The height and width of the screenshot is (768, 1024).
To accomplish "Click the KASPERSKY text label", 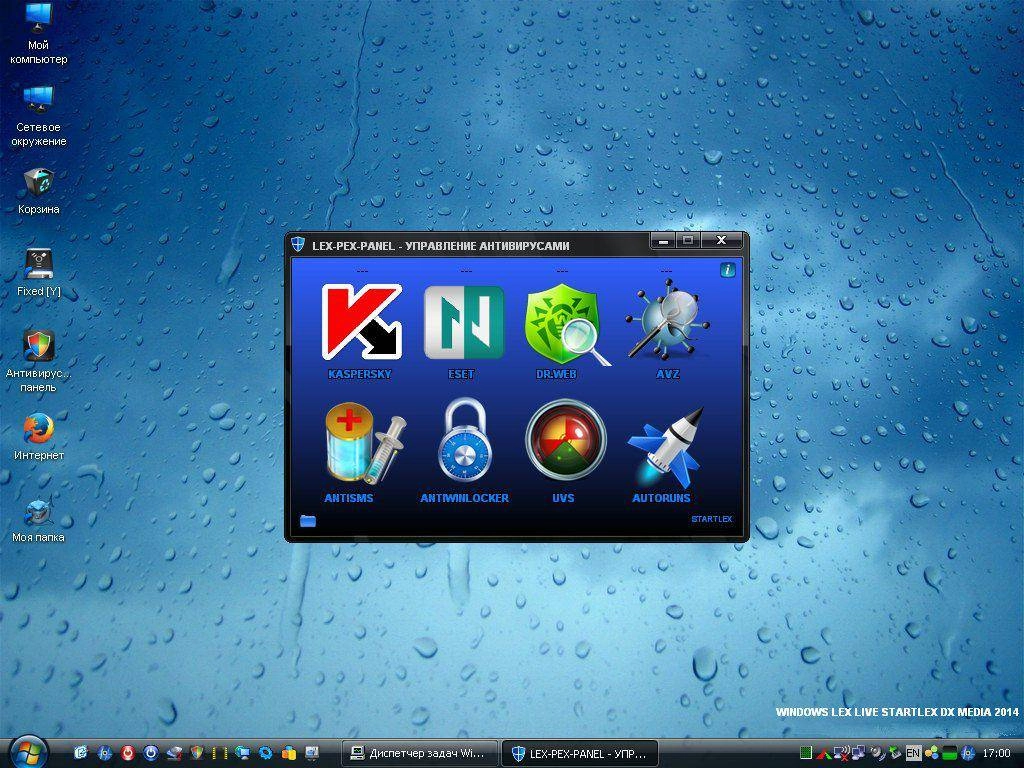I will tap(359, 374).
